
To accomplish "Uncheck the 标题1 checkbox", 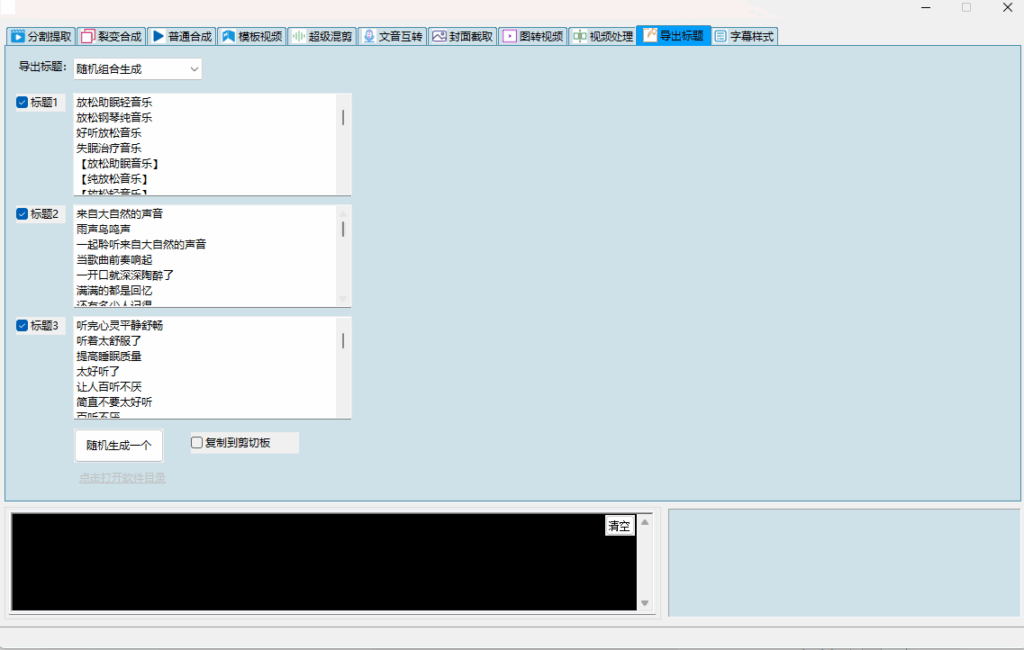I will [x=22, y=103].
